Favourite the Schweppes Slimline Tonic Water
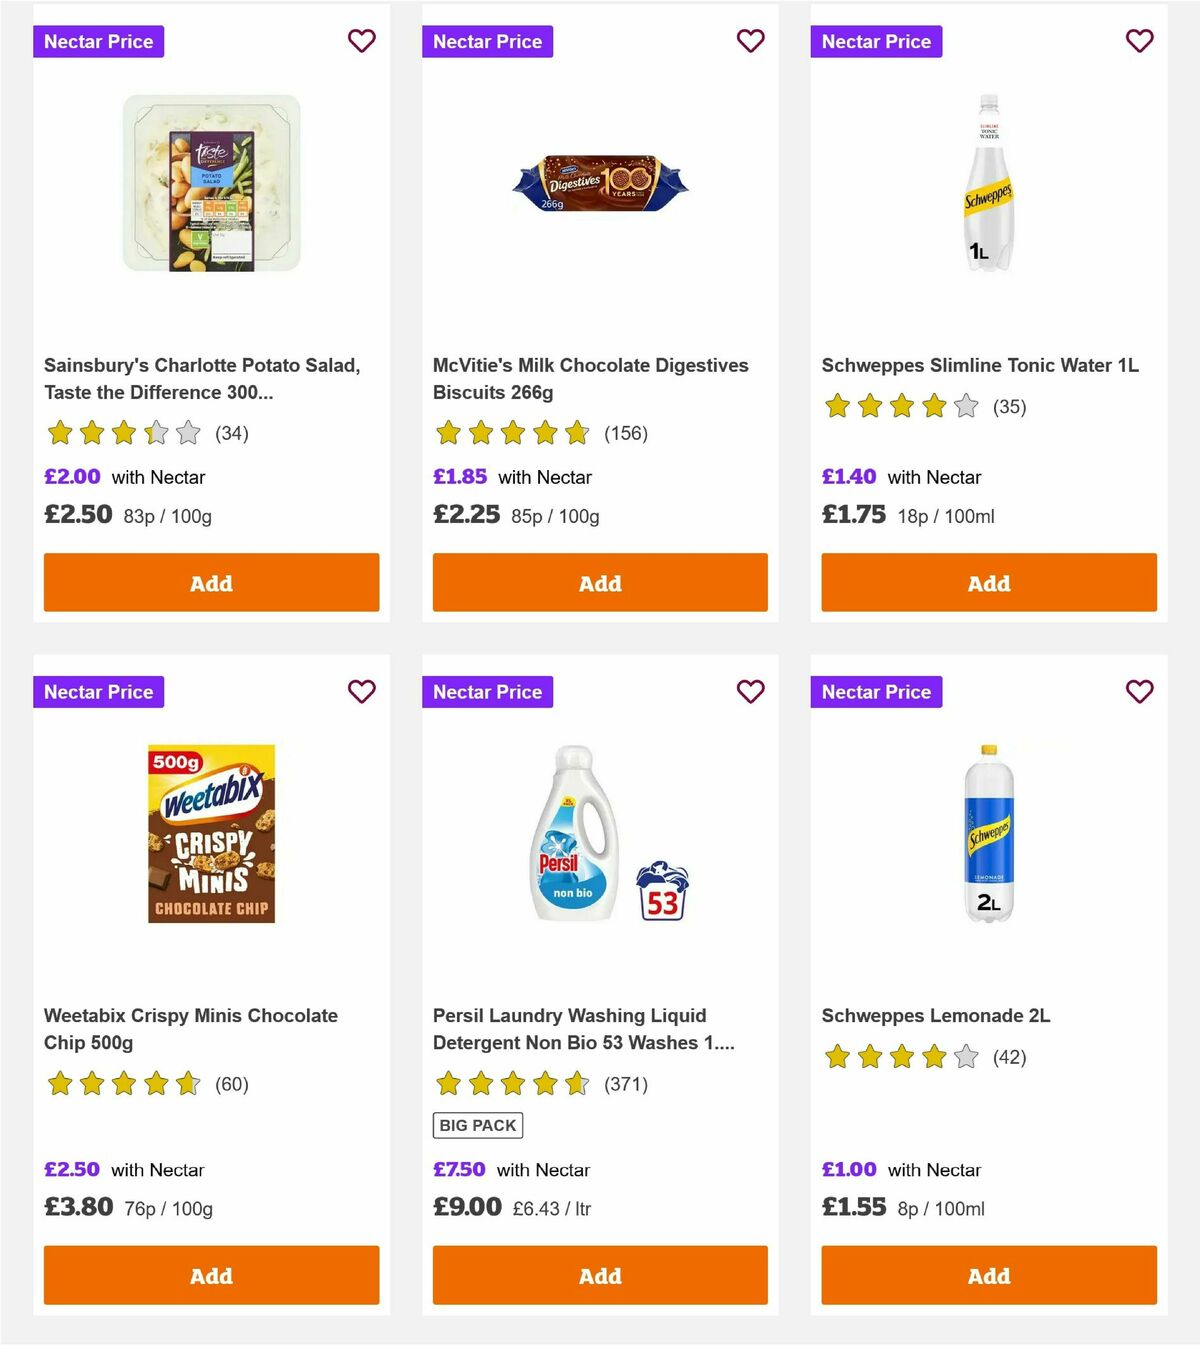Image resolution: width=1200 pixels, height=1345 pixels. tap(1139, 41)
